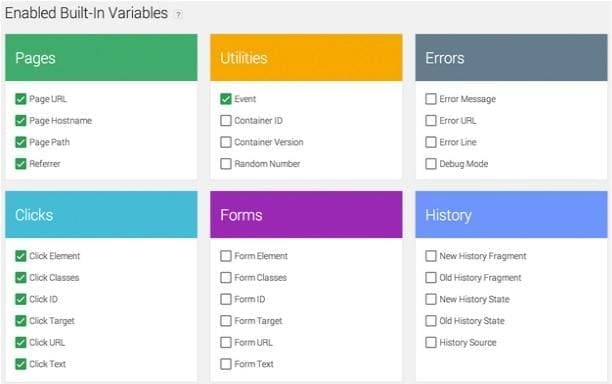Screen dimensions: 612x384
Task: Disable the Page Hostname variable
Action: coord(21,121)
